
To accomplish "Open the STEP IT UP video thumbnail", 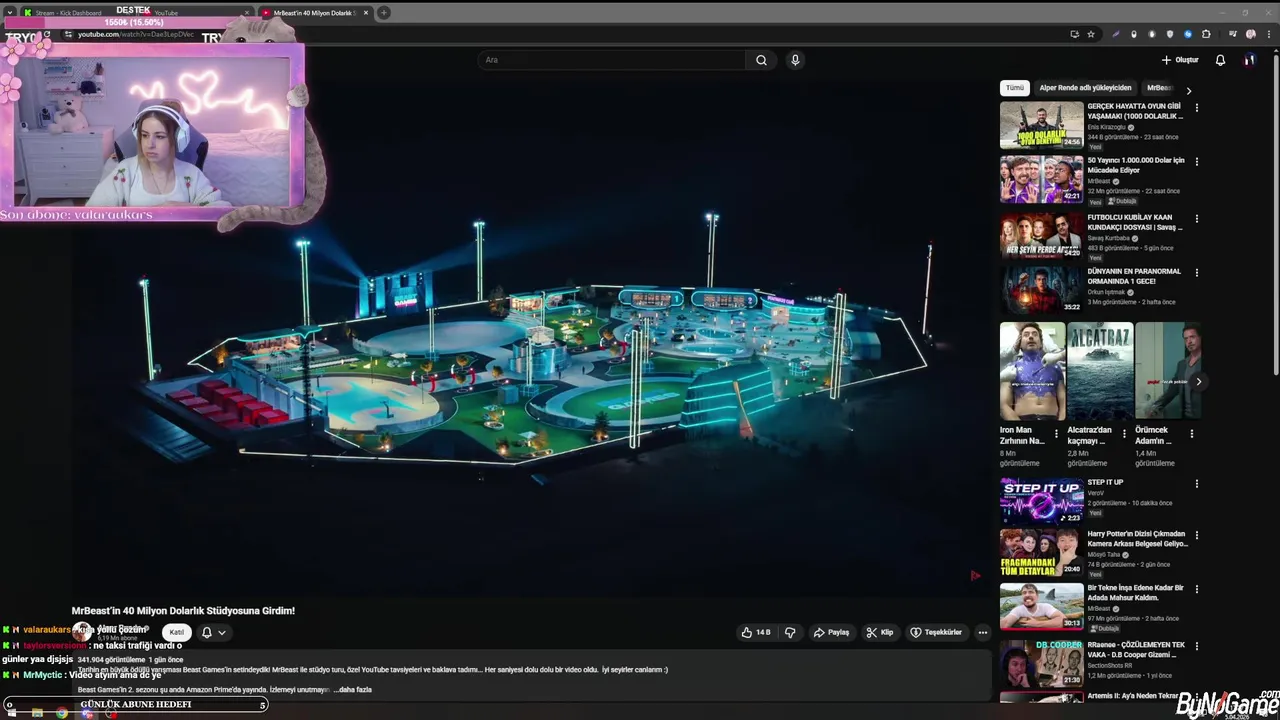I will click(1041, 501).
